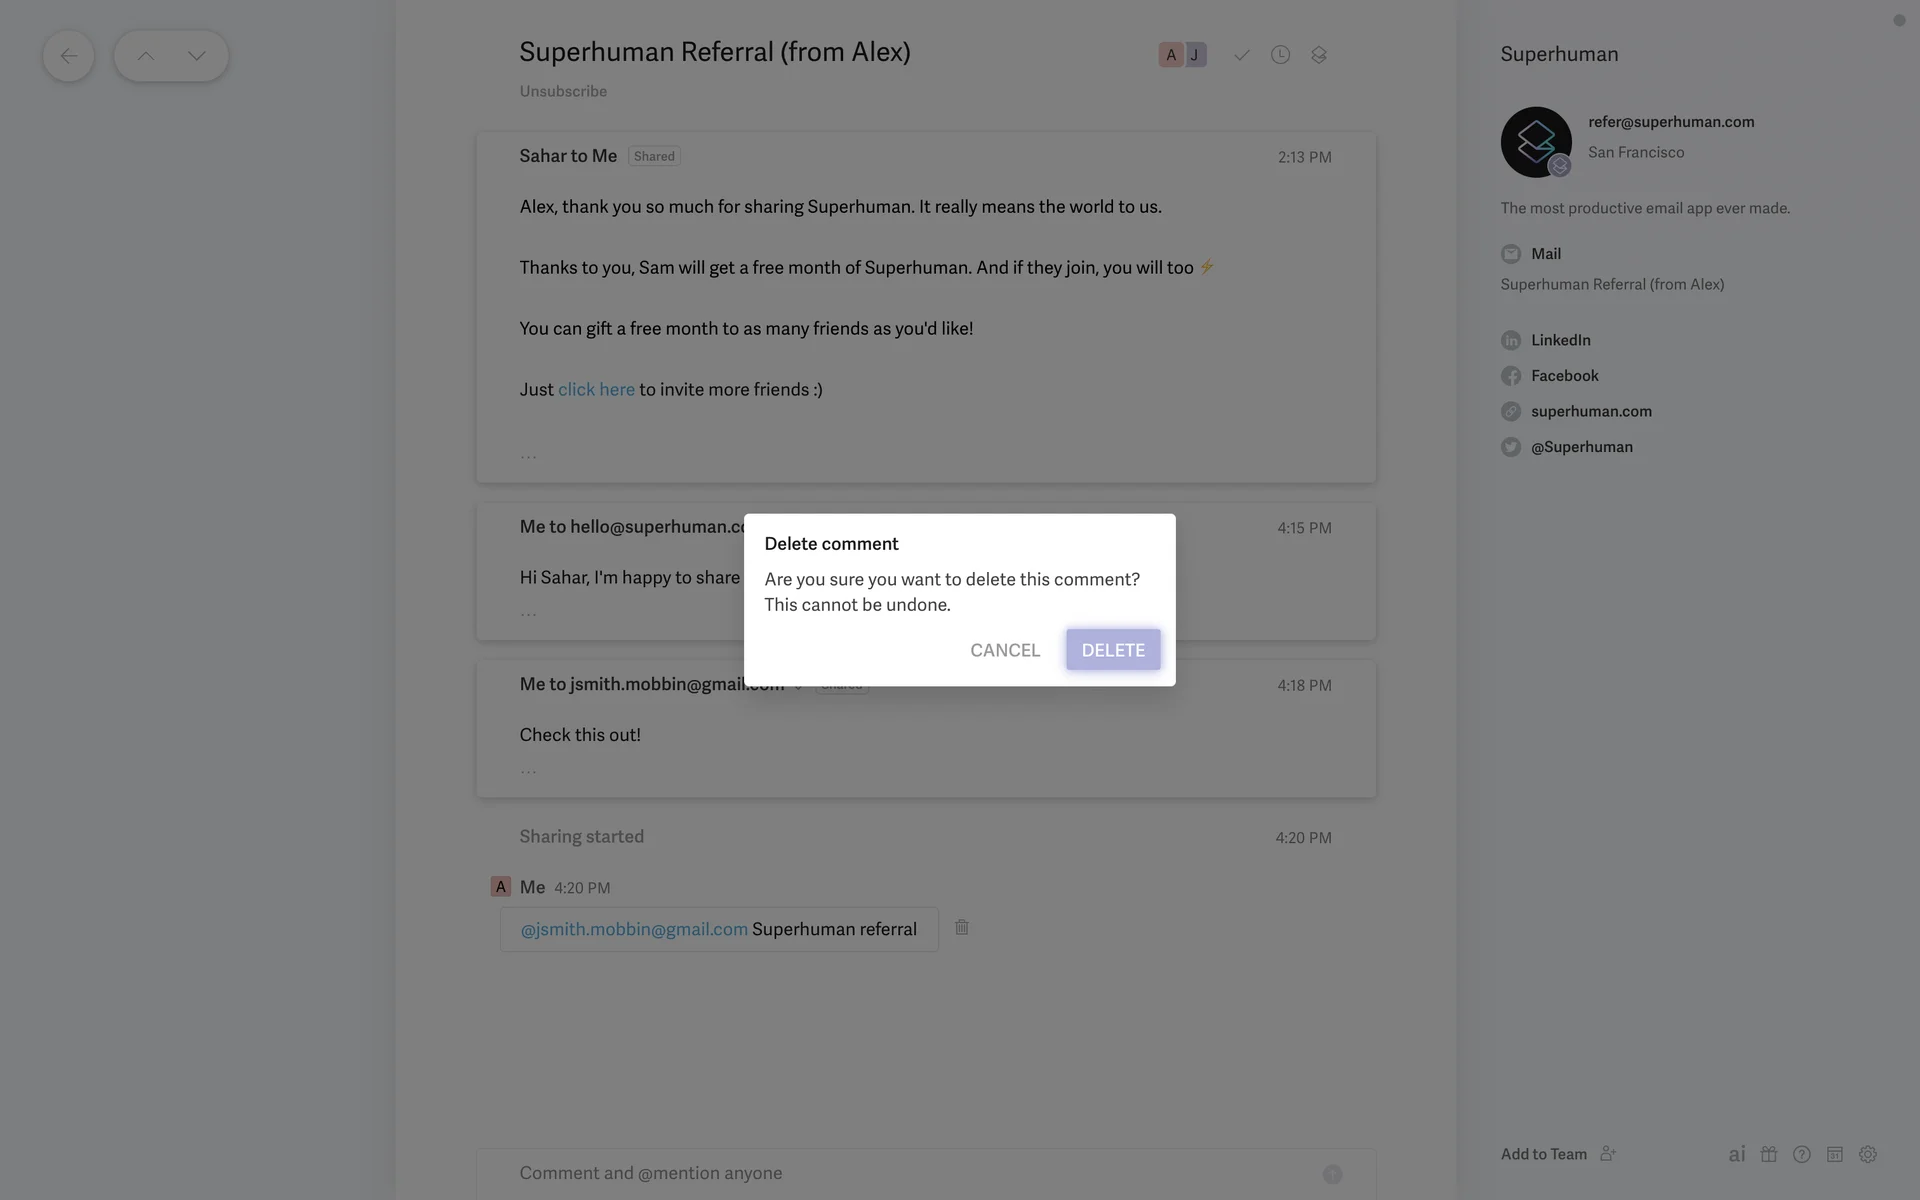Confirm deletion with the DELETE button
The height and width of the screenshot is (1200, 1920).
[x=1112, y=650]
